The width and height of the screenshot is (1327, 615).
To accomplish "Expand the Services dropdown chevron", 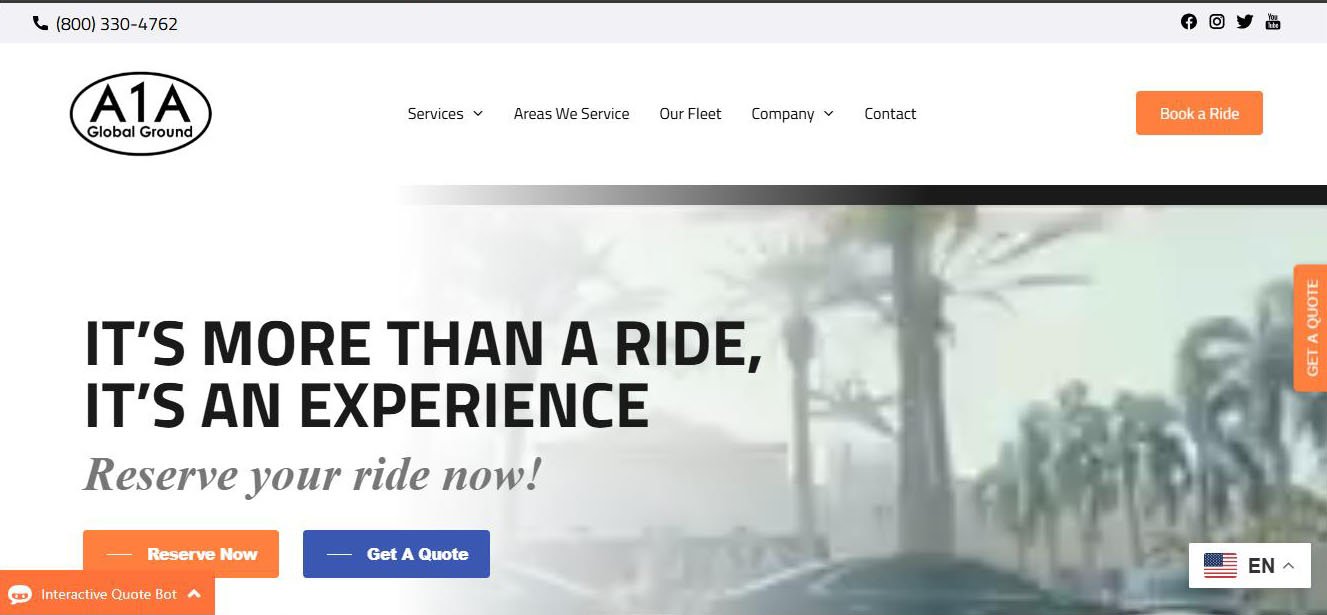I will click(x=478, y=114).
